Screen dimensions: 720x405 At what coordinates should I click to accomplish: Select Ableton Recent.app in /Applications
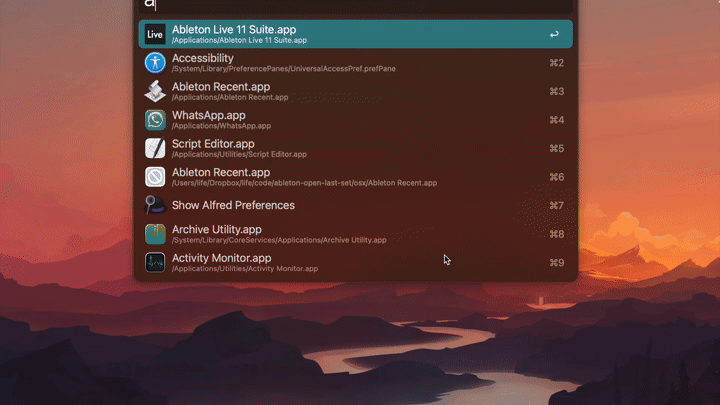(x=356, y=91)
